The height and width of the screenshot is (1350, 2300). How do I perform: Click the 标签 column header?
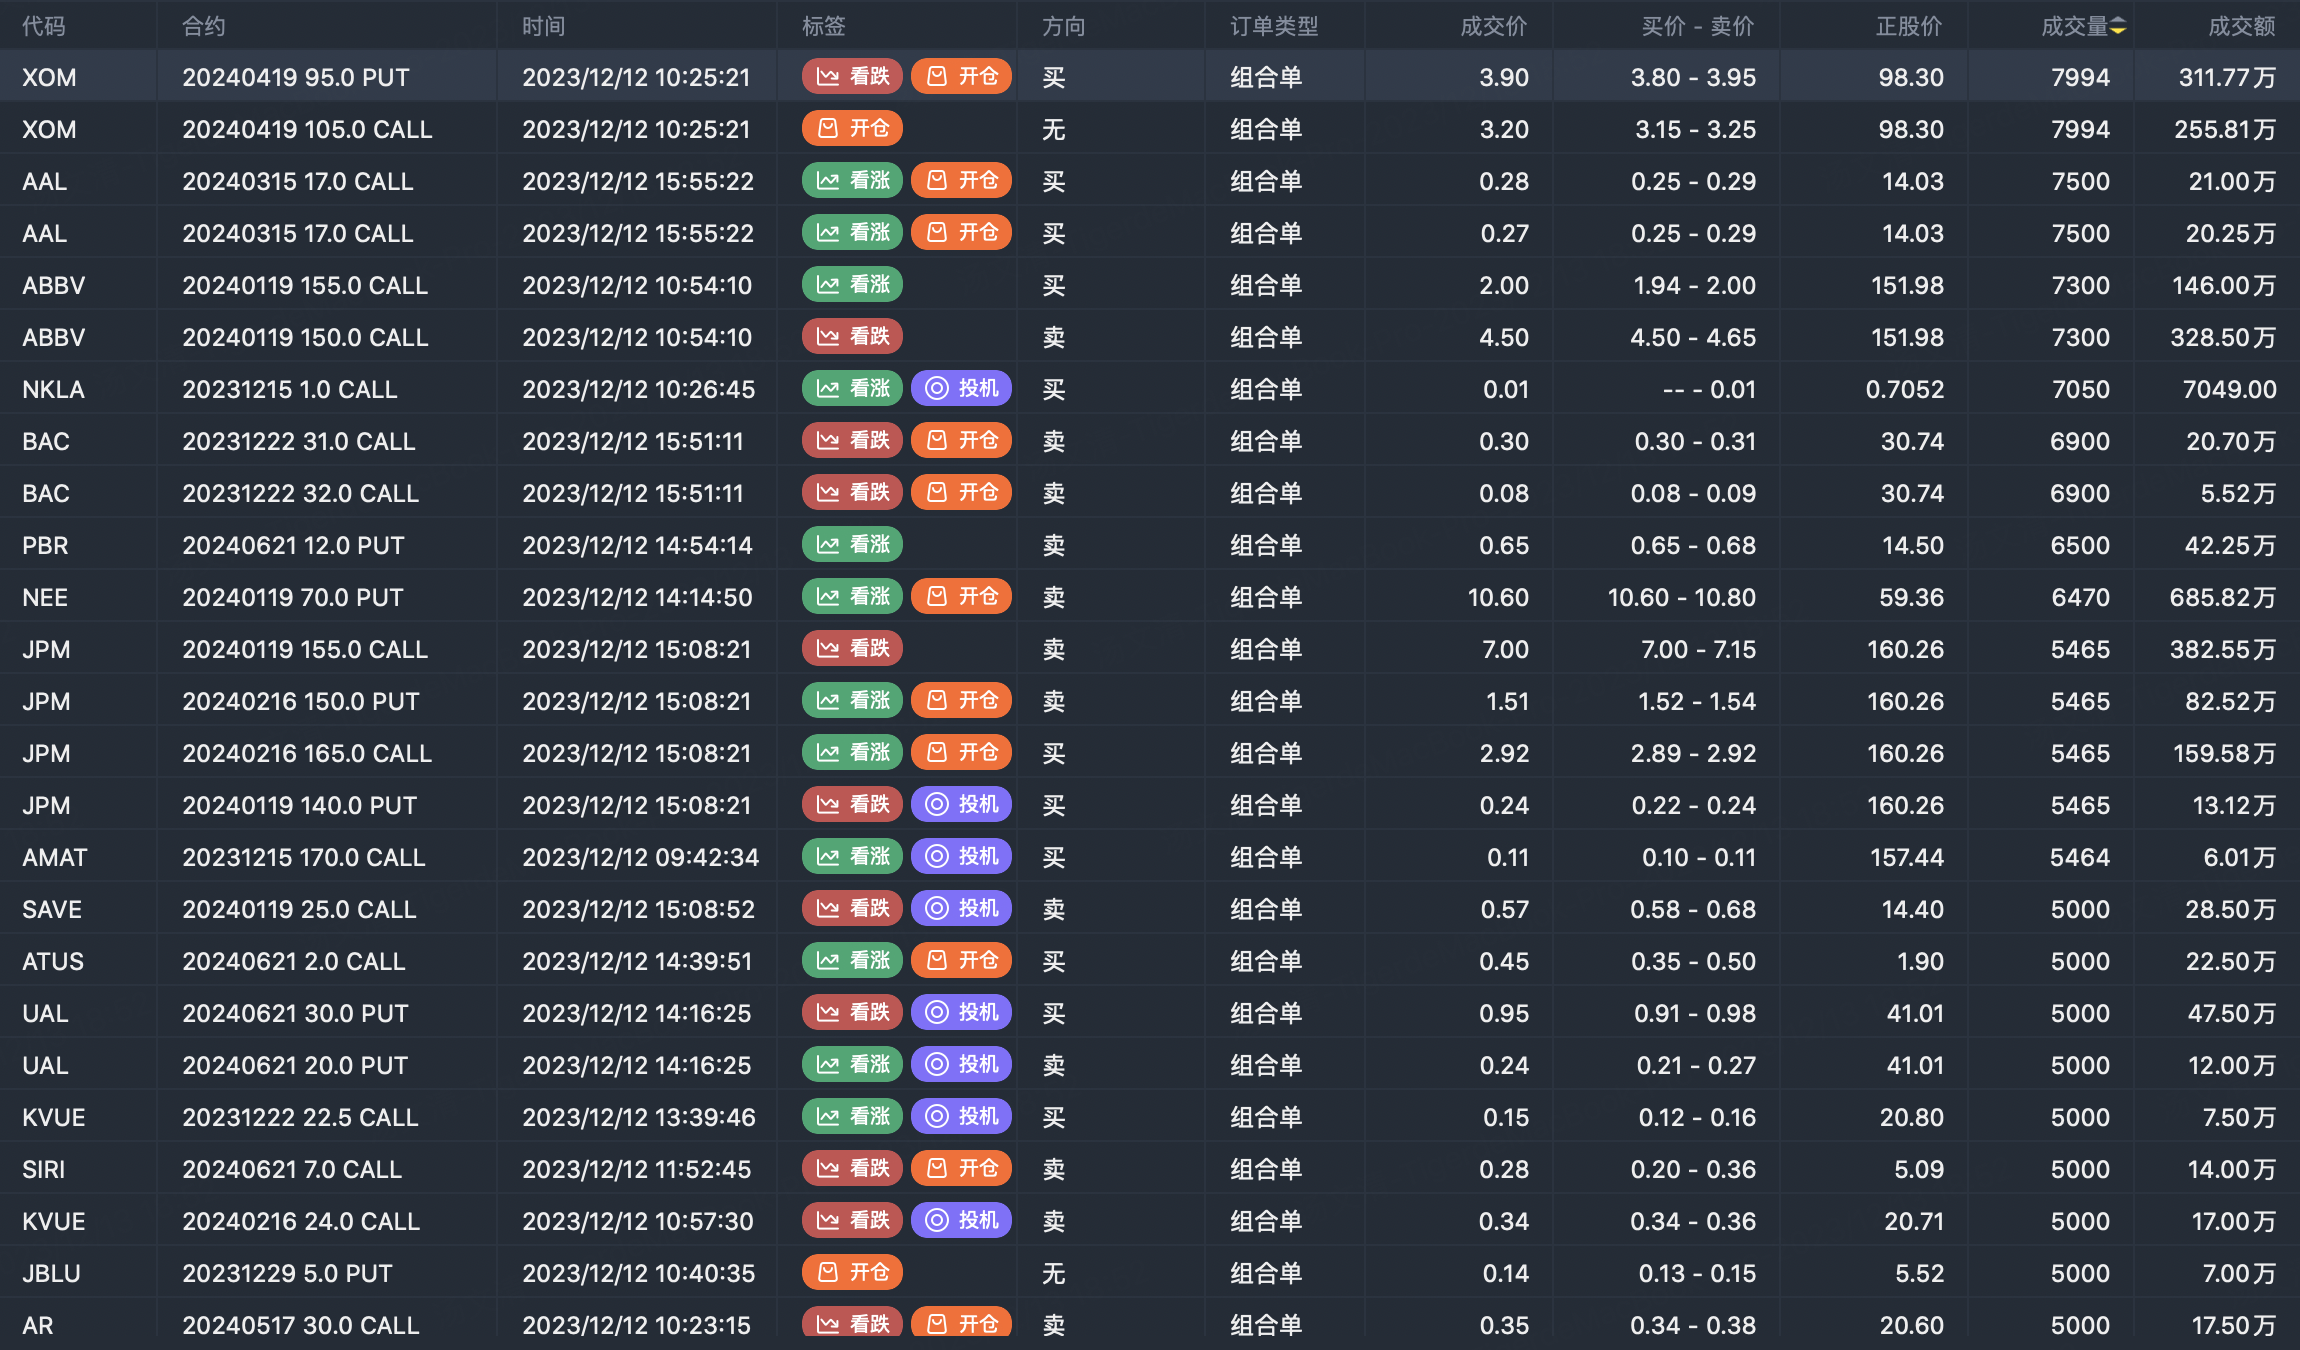click(x=823, y=27)
